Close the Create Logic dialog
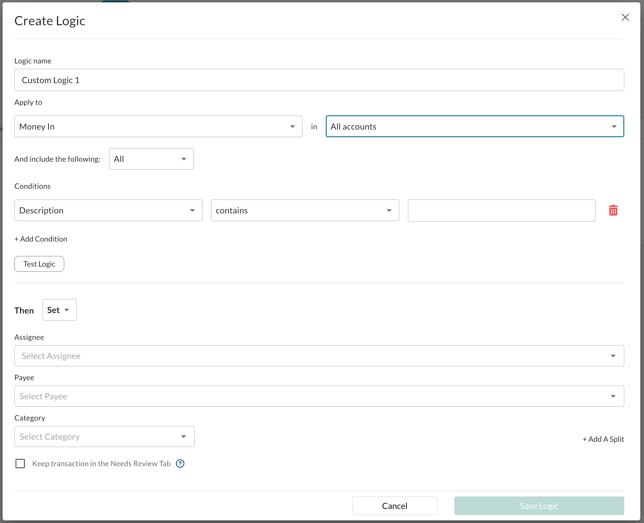 (x=625, y=17)
